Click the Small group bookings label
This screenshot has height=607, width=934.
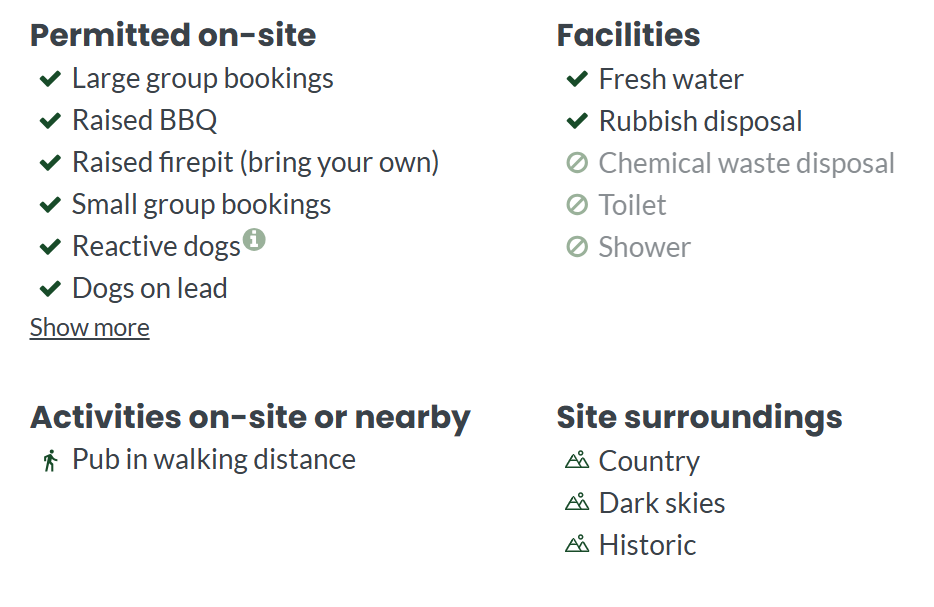click(201, 205)
